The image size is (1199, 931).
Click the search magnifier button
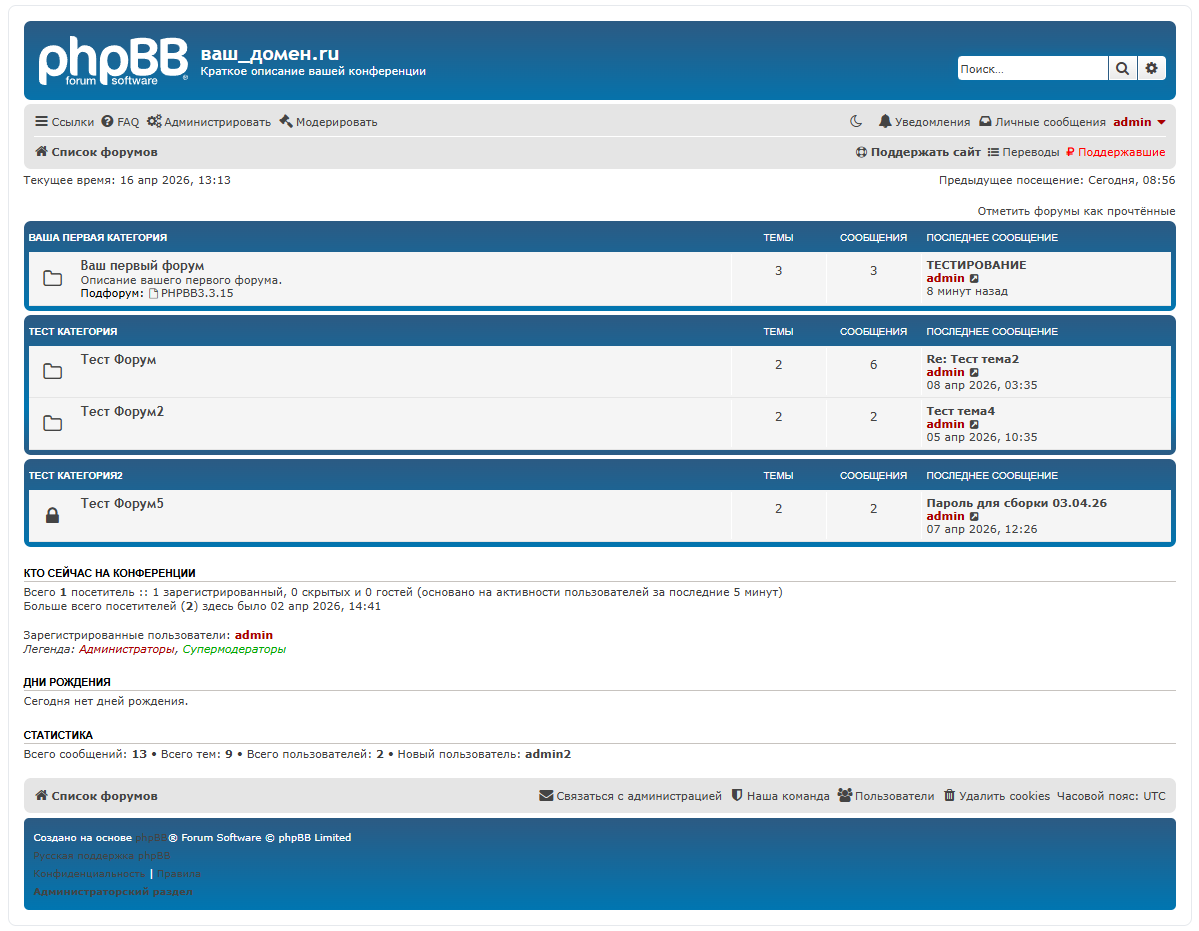[1122, 68]
